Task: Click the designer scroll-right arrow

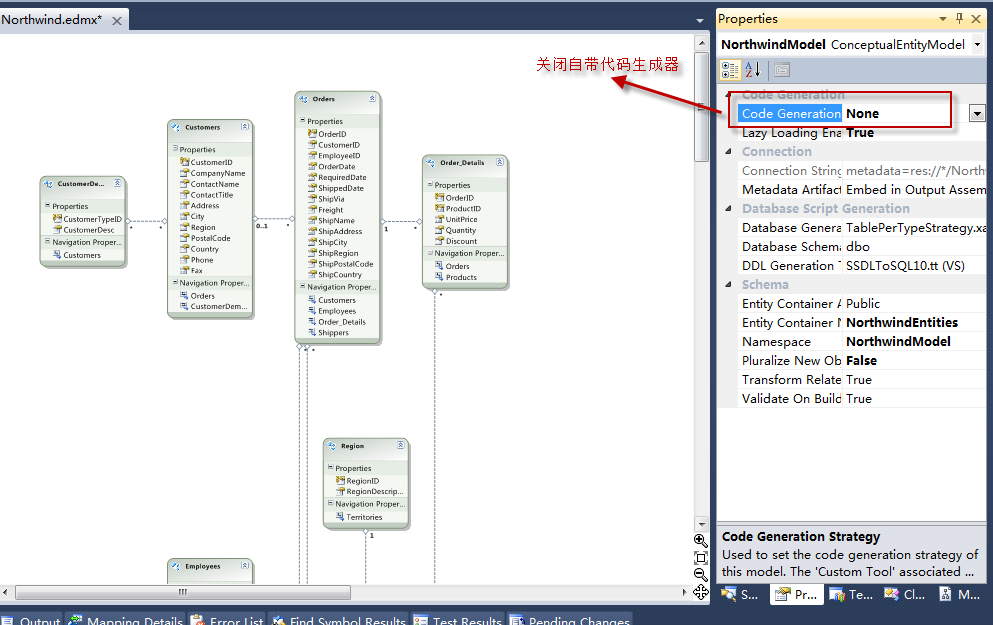Action: click(x=684, y=592)
